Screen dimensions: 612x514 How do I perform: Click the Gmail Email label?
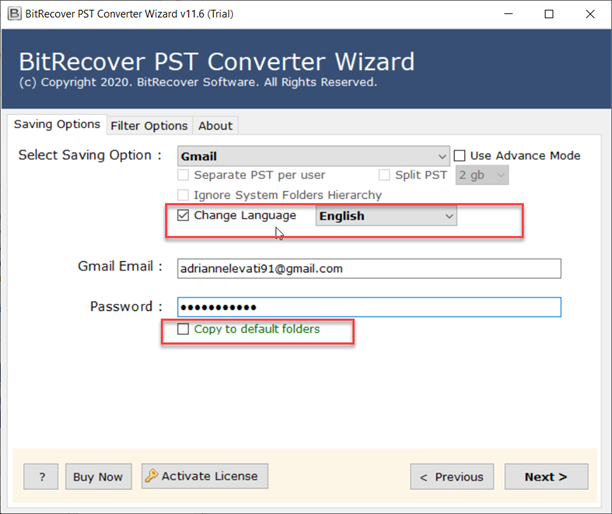coord(120,266)
